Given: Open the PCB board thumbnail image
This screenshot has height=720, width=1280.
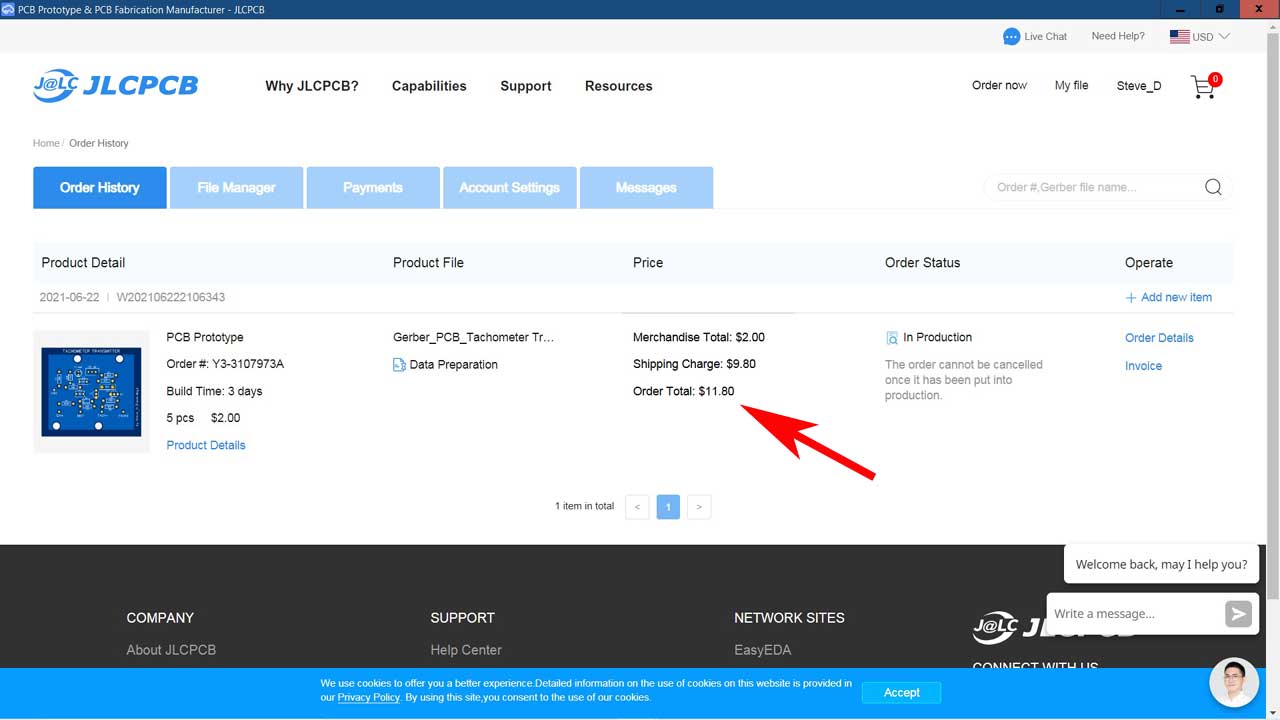Looking at the screenshot, I should [x=91, y=391].
